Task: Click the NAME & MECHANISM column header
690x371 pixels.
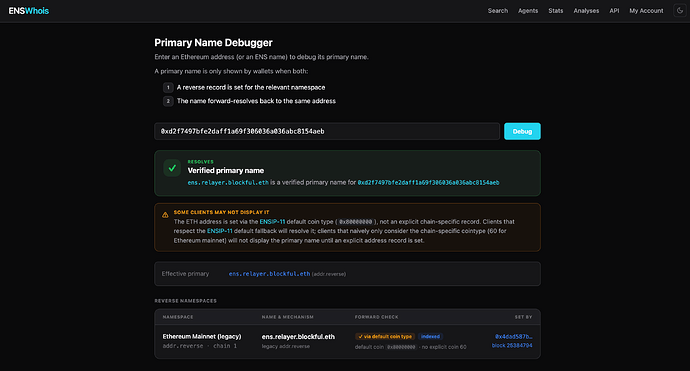Action: pyautogui.click(x=288, y=317)
